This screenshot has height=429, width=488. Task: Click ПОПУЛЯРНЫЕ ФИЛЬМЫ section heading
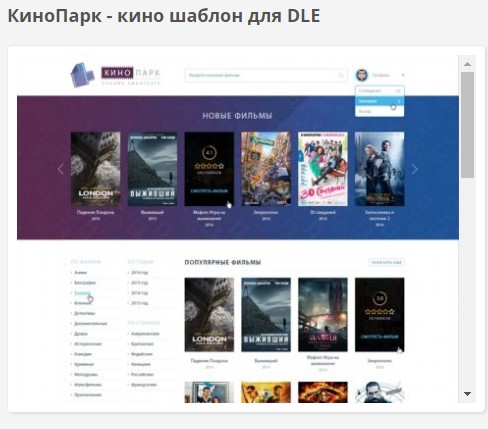point(223,262)
